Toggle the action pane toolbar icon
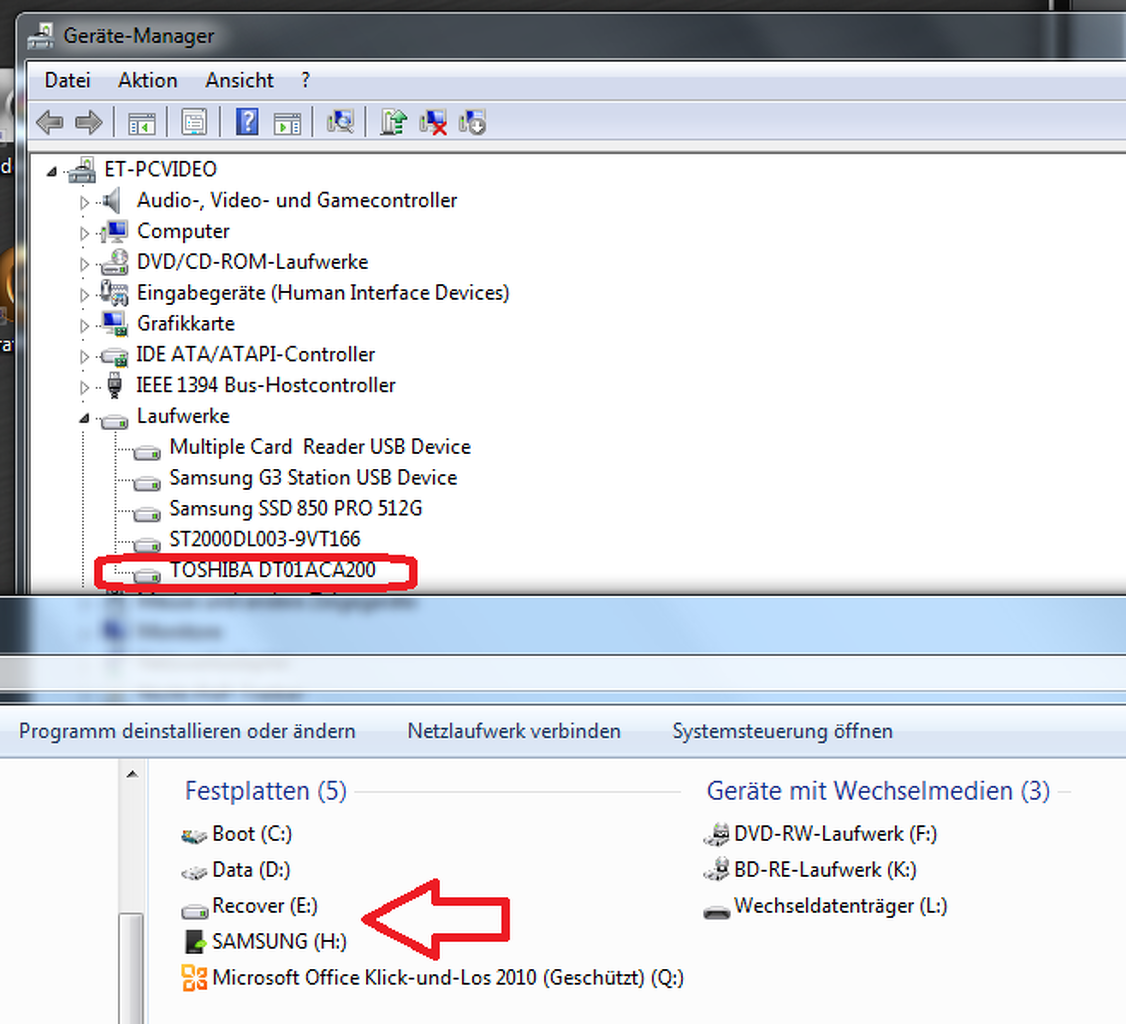This screenshot has width=1126, height=1024. [287, 123]
